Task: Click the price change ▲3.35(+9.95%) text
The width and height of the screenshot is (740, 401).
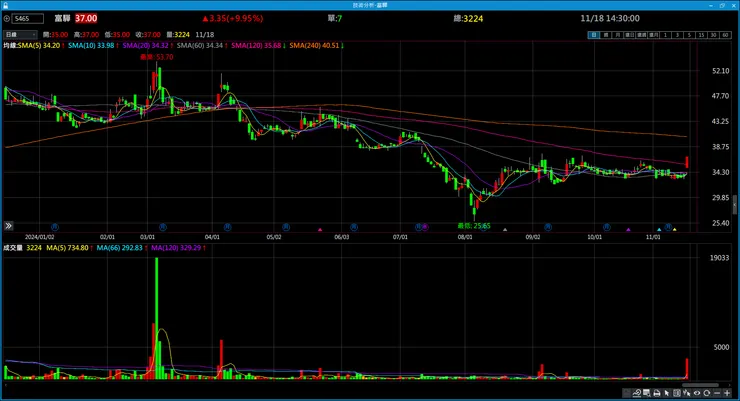Action: [x=233, y=18]
